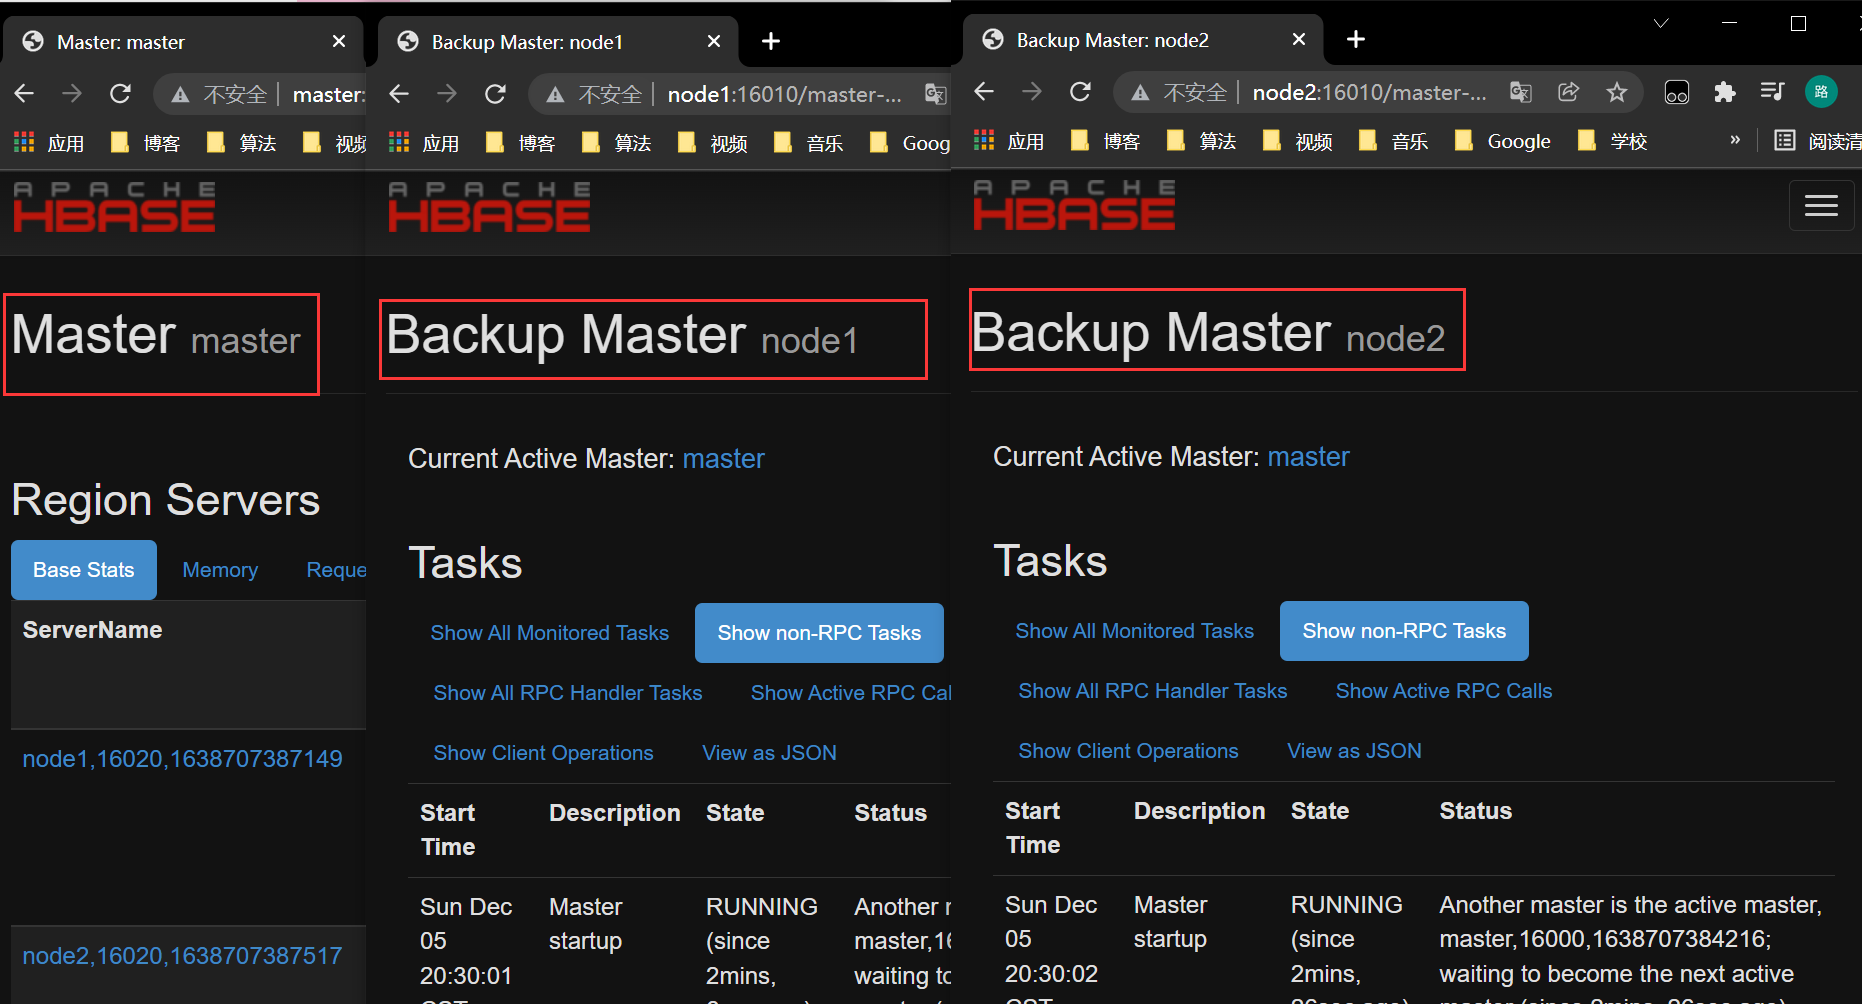Open the 视频 bookmark folder in node1 window
Screen dimensions: 1862x1004
pyautogui.click(x=713, y=143)
